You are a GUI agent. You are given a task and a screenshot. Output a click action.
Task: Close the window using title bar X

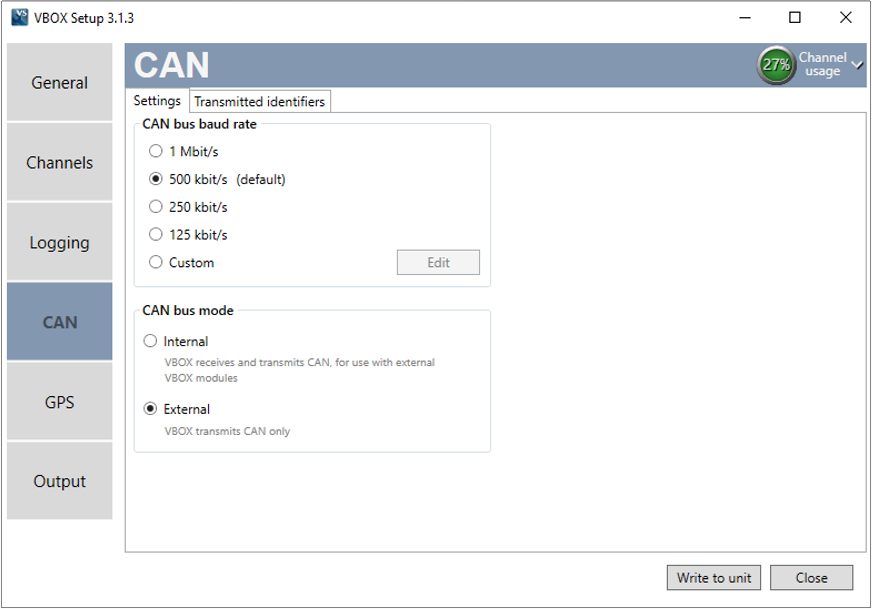845,18
